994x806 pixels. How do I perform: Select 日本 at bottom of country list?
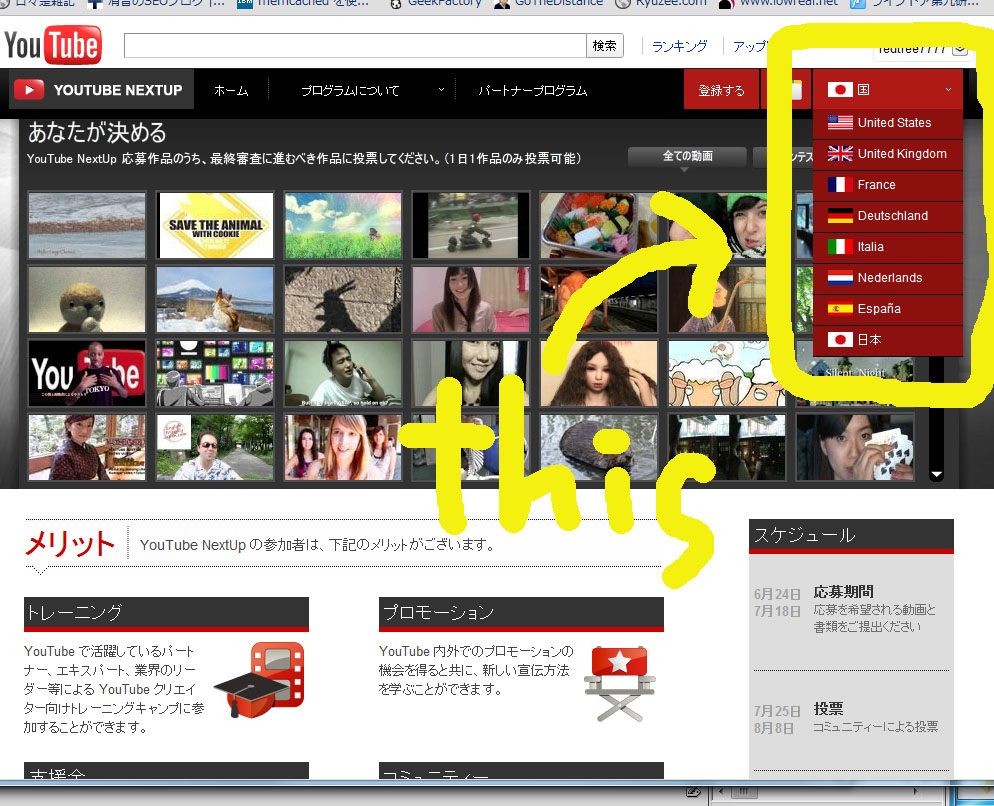click(x=888, y=340)
